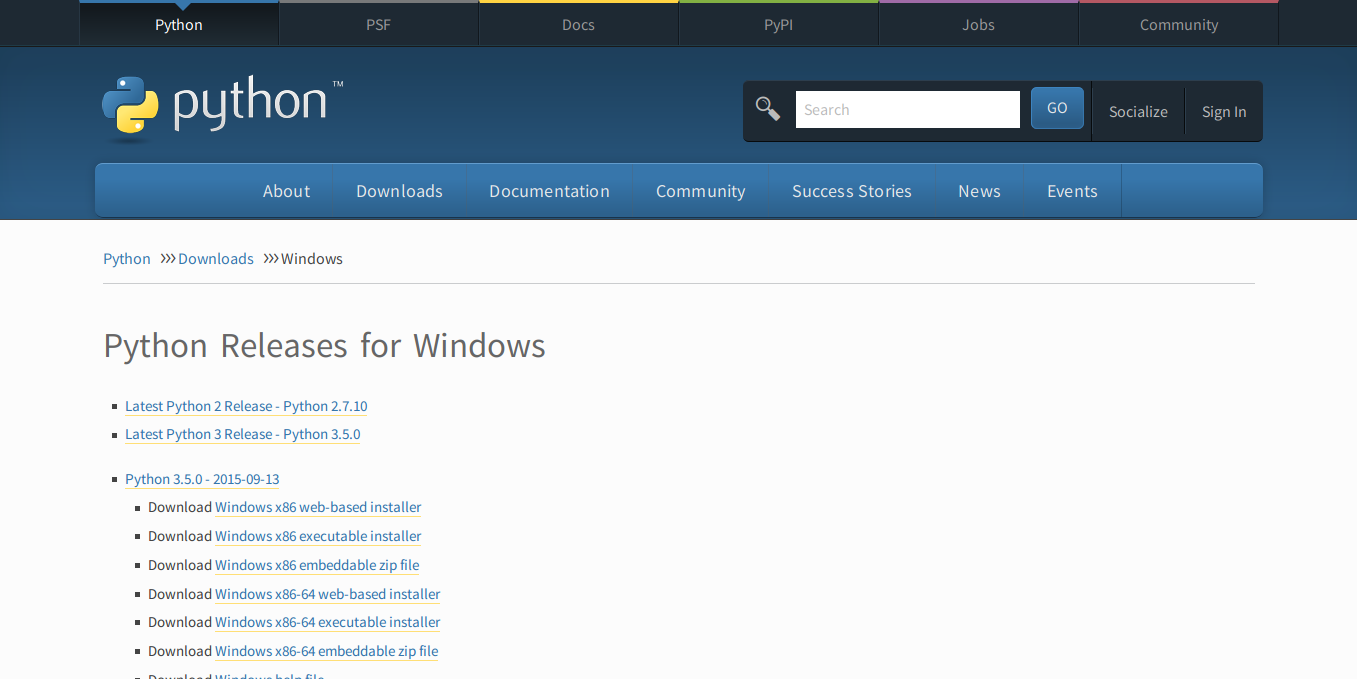Open the Downloads navigation menu

[x=399, y=191]
